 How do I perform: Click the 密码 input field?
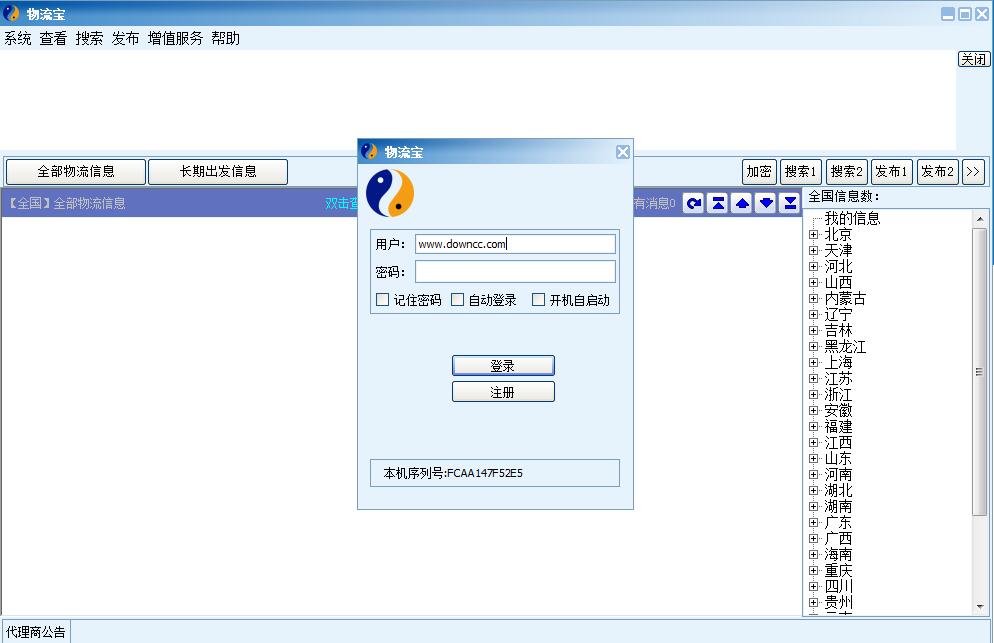coord(515,271)
